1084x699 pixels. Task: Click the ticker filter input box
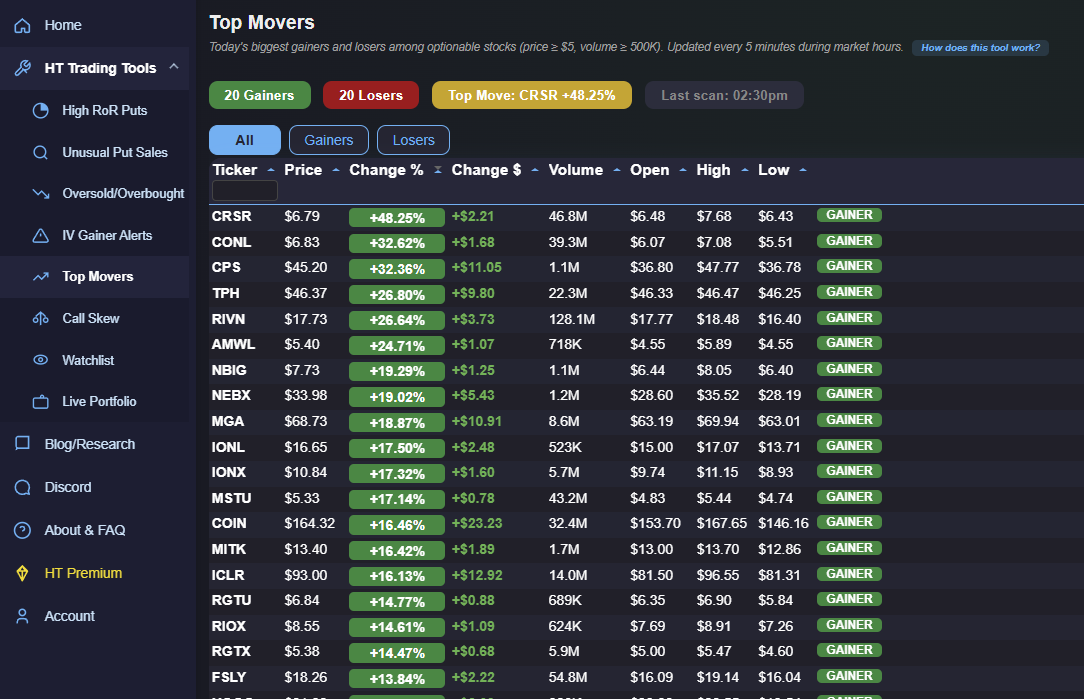click(x=243, y=190)
